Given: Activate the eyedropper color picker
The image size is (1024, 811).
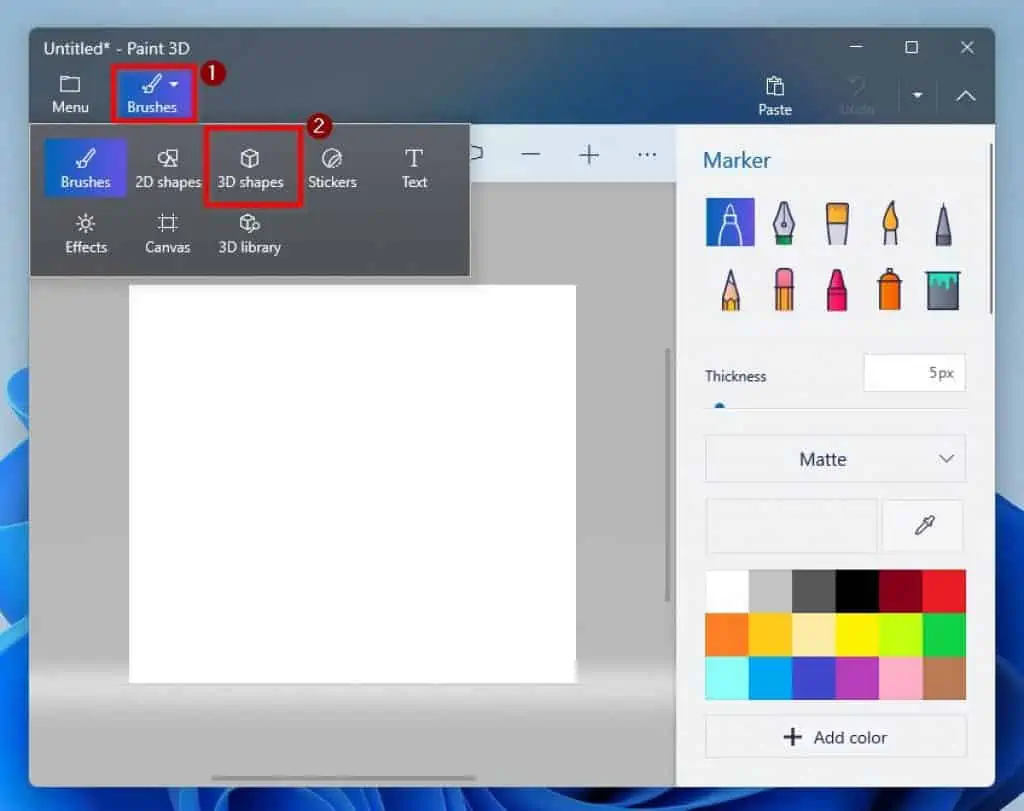Looking at the screenshot, I should [923, 526].
